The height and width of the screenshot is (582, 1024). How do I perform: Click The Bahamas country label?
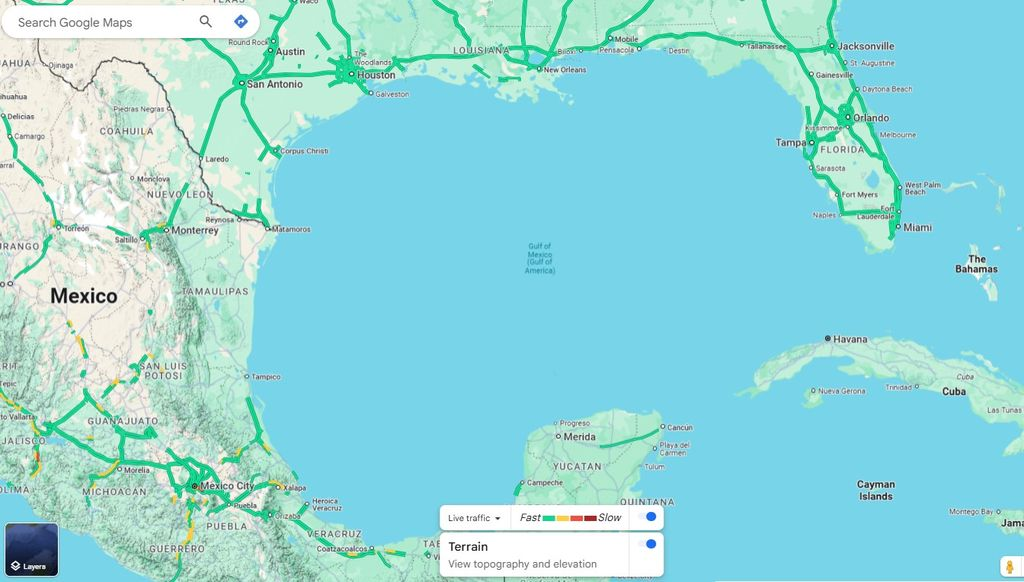click(x=976, y=264)
